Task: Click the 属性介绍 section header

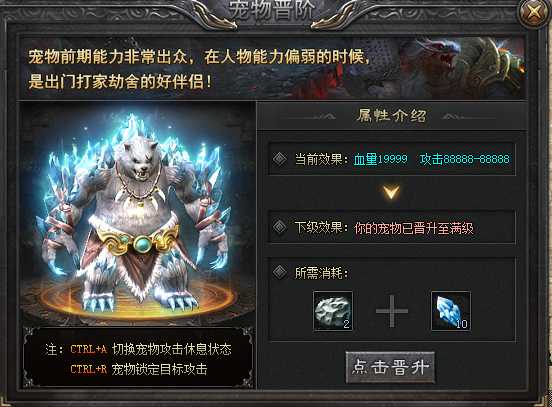Action: pyautogui.click(x=391, y=115)
